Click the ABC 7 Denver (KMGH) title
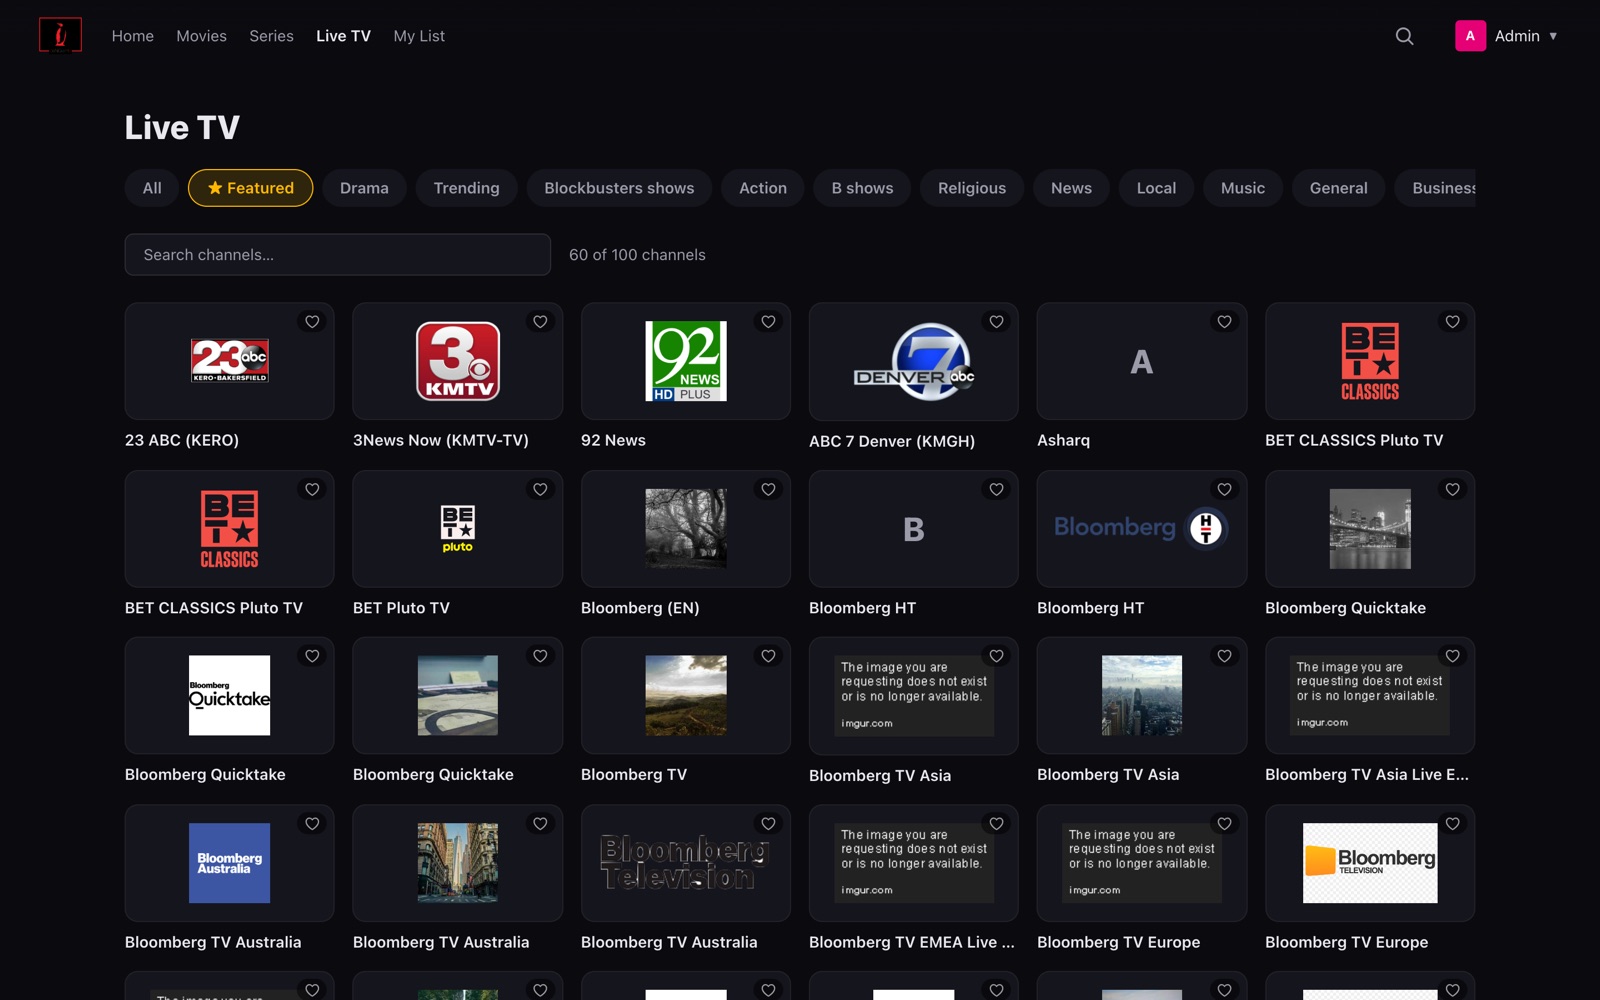This screenshot has width=1600, height=1000. coord(892,441)
